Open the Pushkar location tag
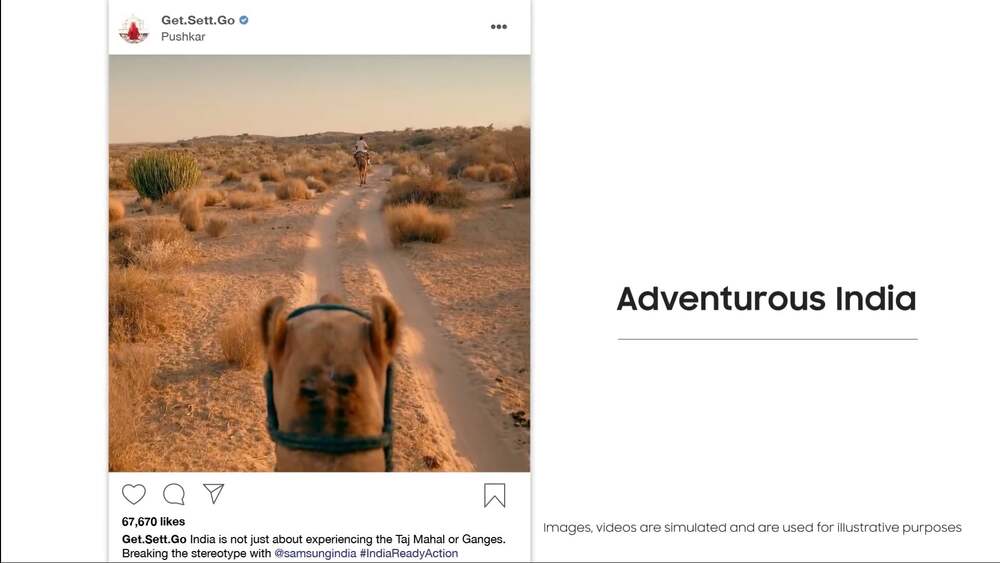 tap(183, 37)
